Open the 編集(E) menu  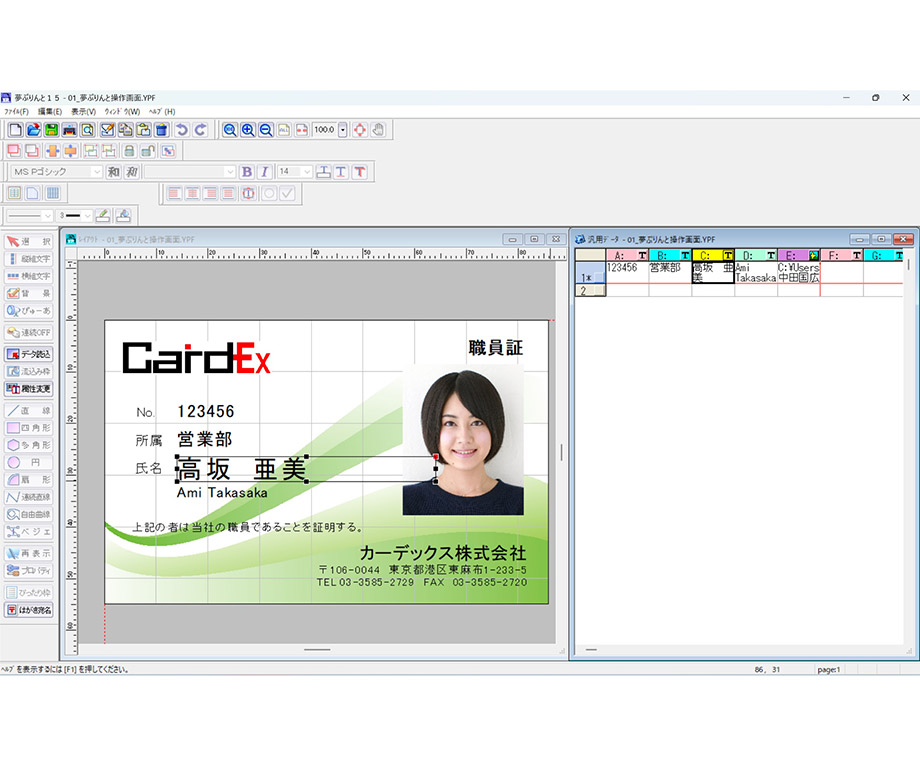click(x=50, y=111)
